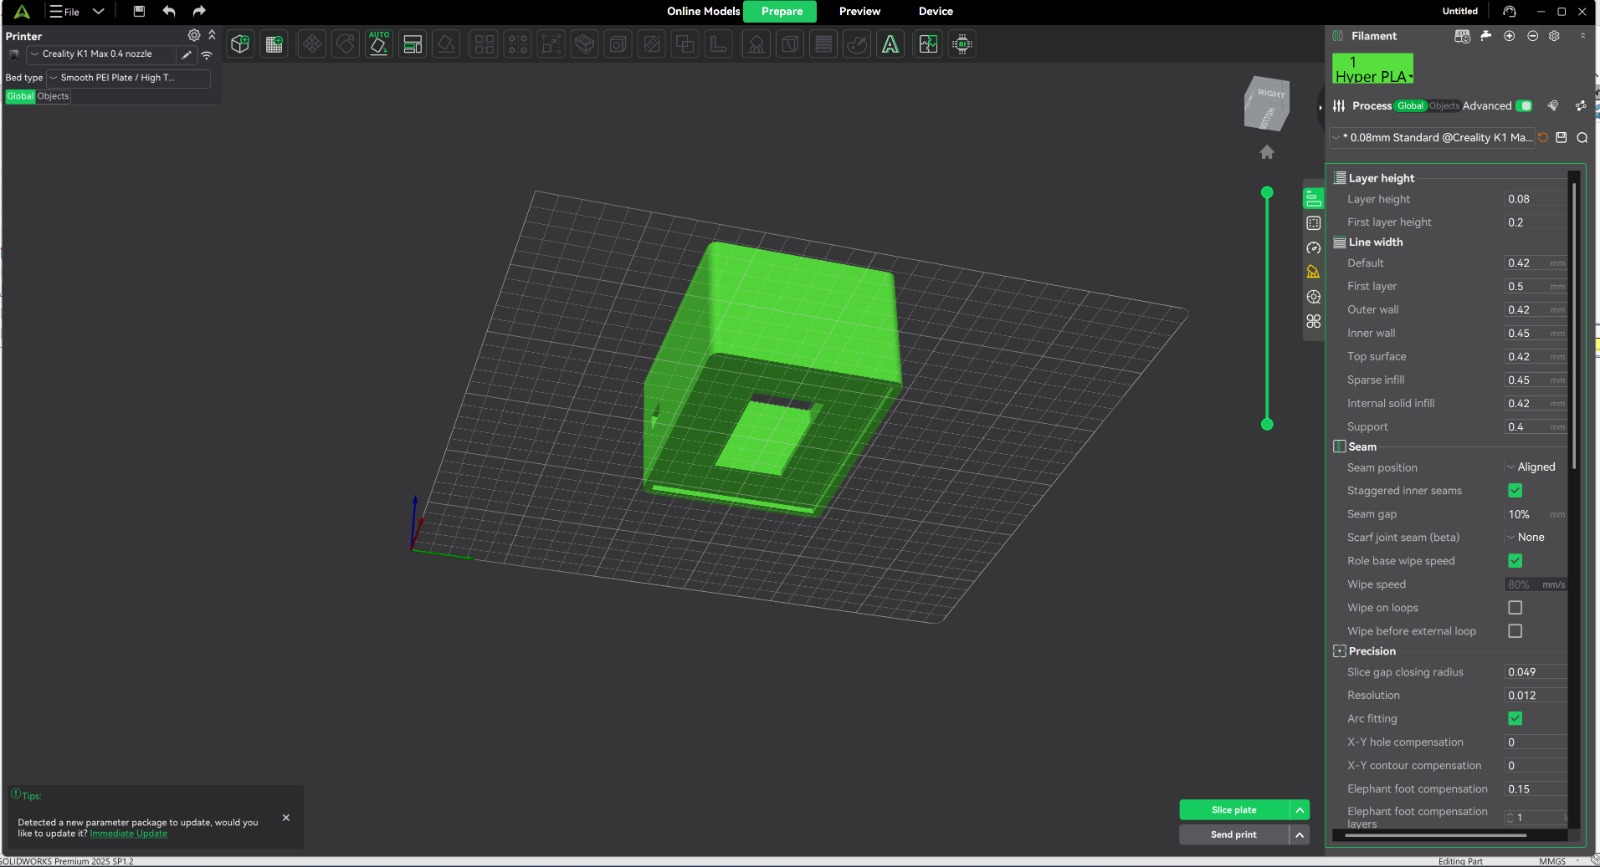Image resolution: width=1600 pixels, height=867 pixels.
Task: Click the top handle of layer slider
Action: click(x=1267, y=192)
